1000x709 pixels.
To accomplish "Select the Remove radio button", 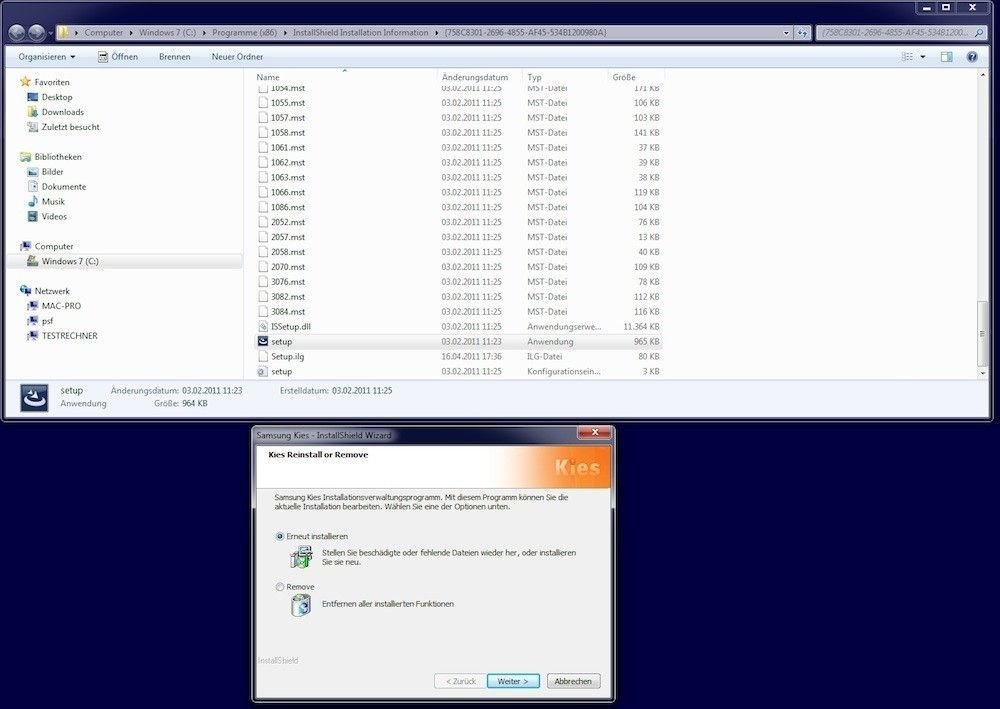I will (x=279, y=587).
